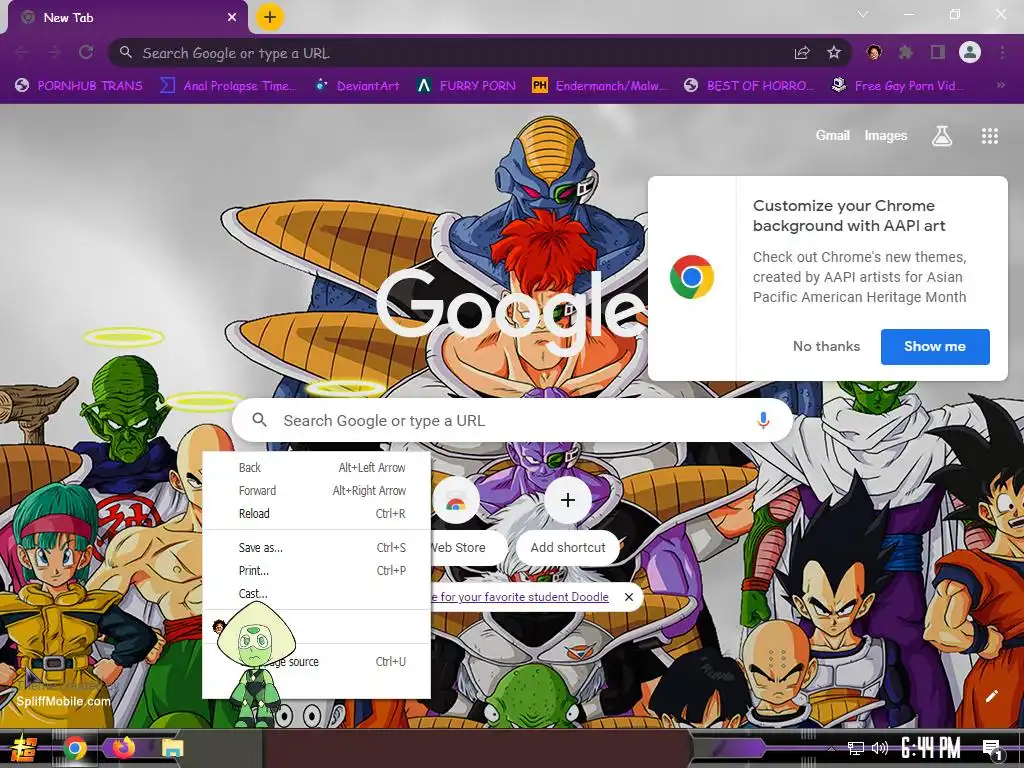Select Print... in the context menu

[x=316, y=571]
